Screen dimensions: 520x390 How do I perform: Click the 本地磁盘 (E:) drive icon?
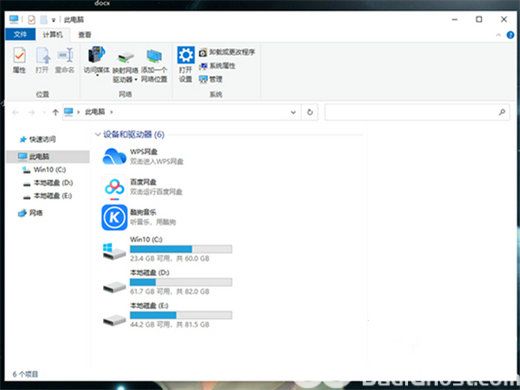pyautogui.click(x=114, y=320)
